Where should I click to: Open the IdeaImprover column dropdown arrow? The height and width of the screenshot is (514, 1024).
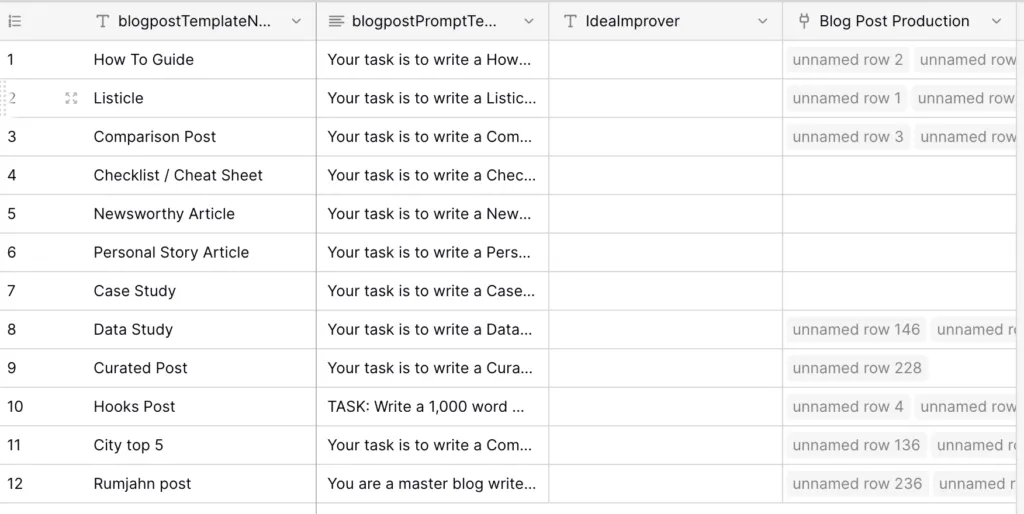point(763,21)
